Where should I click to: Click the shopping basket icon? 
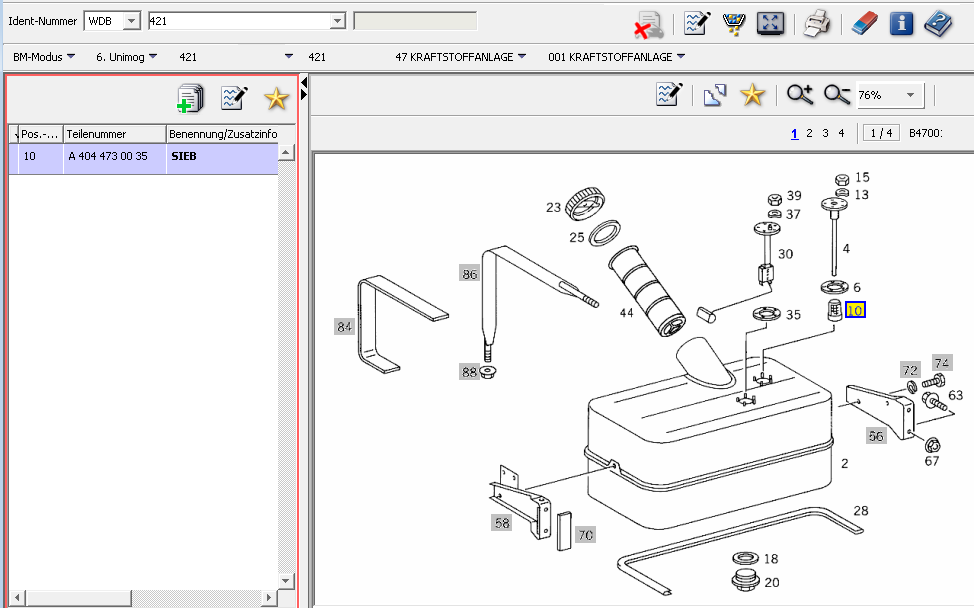(x=733, y=23)
